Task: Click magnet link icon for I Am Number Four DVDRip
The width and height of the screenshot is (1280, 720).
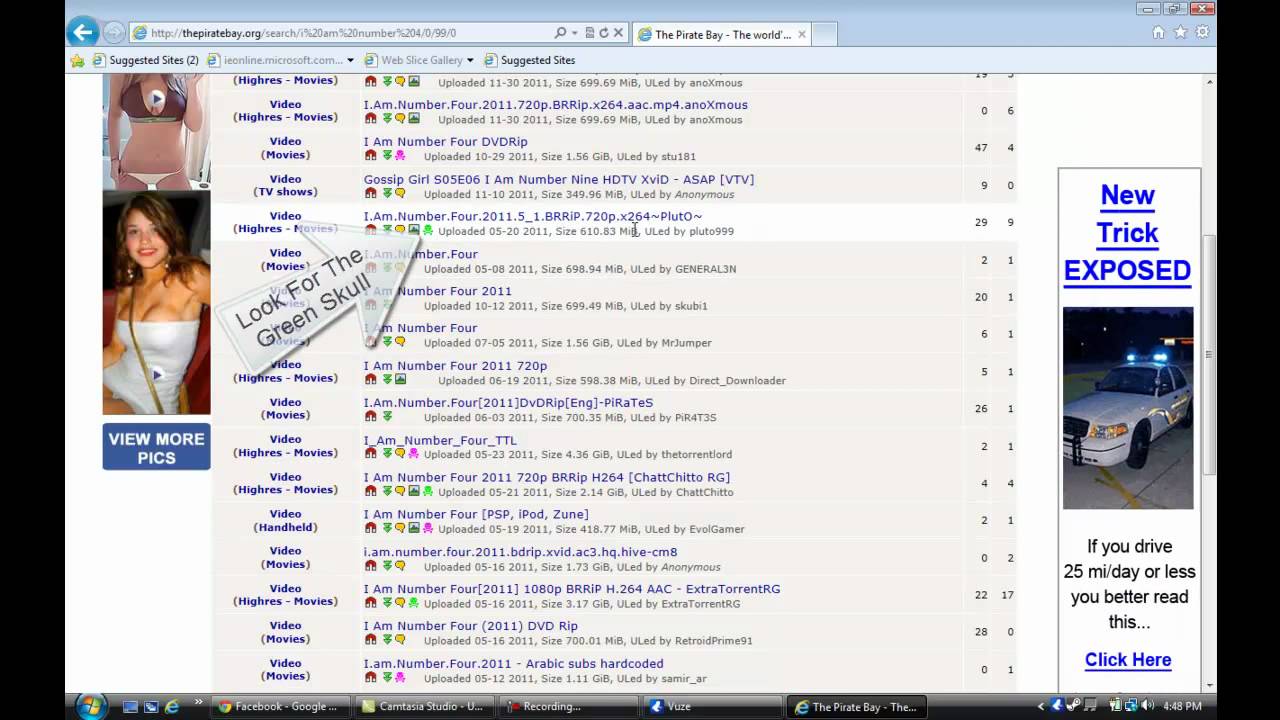Action: [371, 157]
